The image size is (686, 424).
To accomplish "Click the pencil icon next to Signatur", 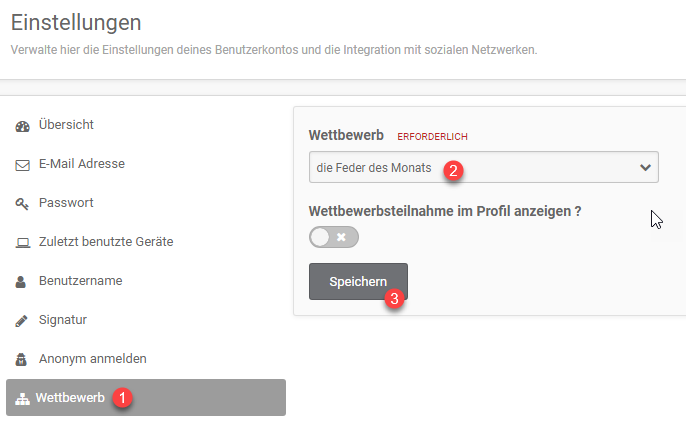I will [x=21, y=321].
